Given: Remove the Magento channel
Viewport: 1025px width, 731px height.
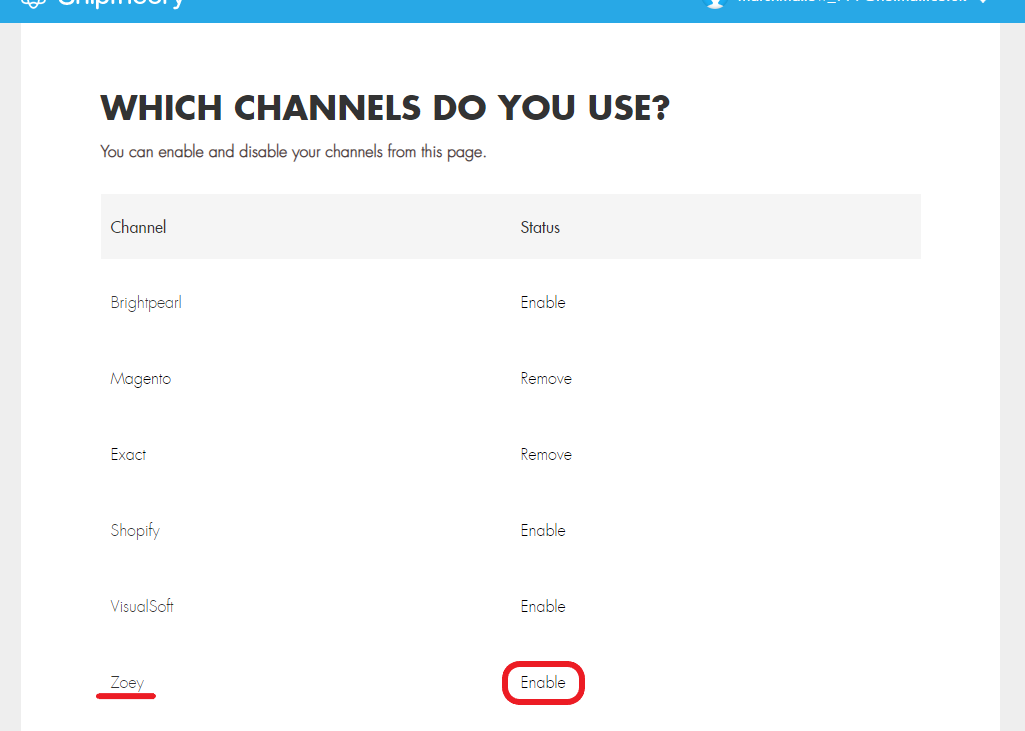Looking at the screenshot, I should 546,379.
